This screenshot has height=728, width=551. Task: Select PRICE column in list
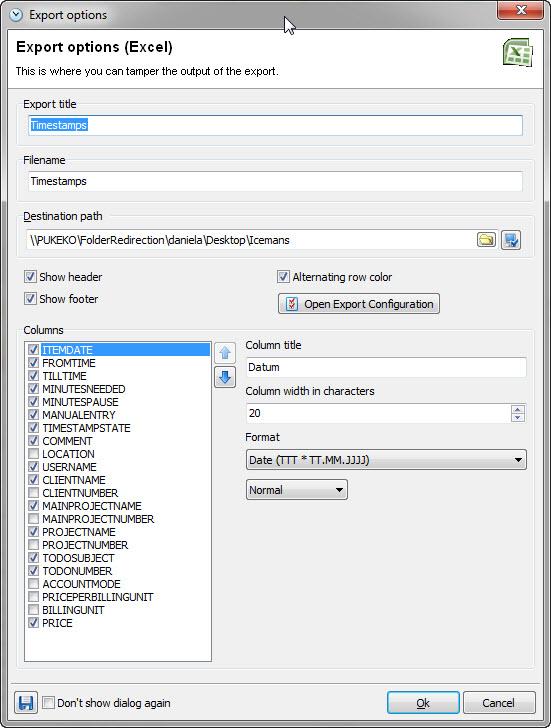point(57,623)
